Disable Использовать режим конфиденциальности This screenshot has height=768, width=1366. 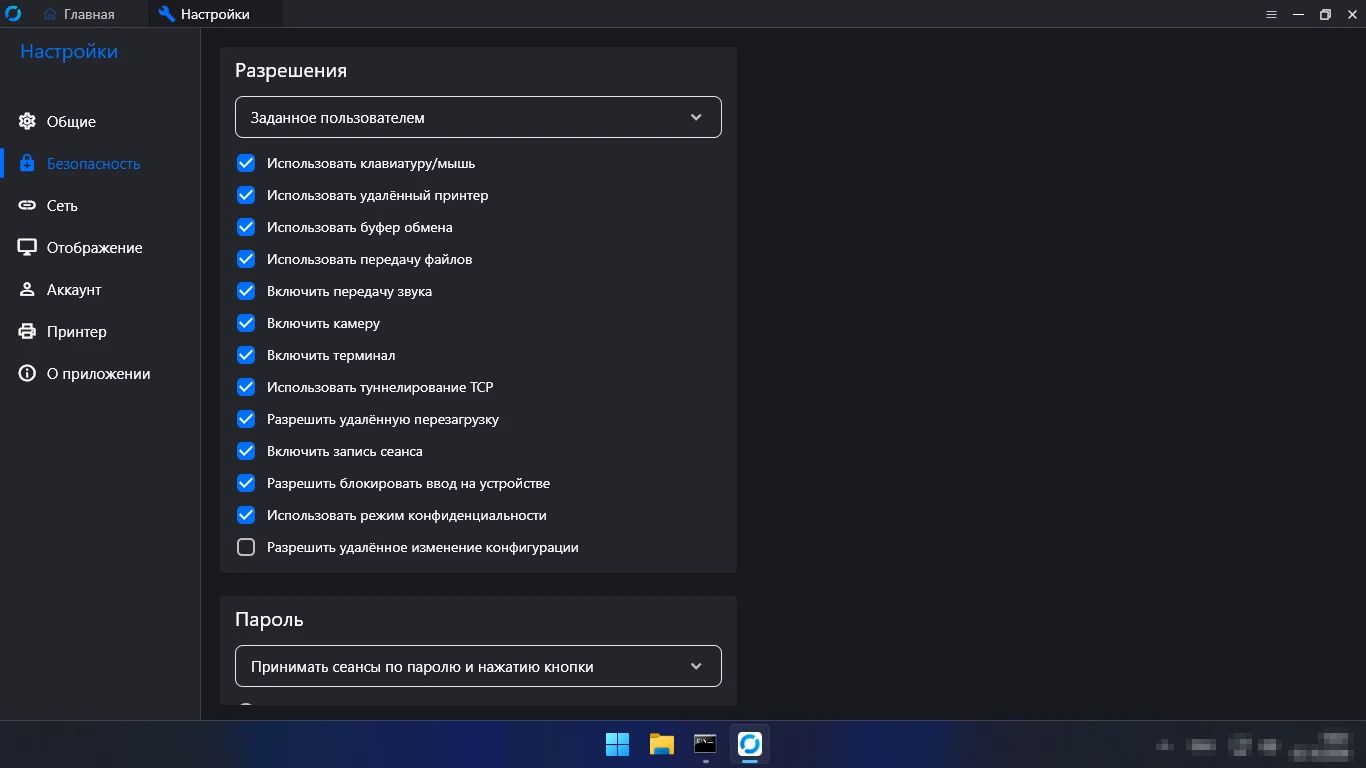pyautogui.click(x=246, y=515)
